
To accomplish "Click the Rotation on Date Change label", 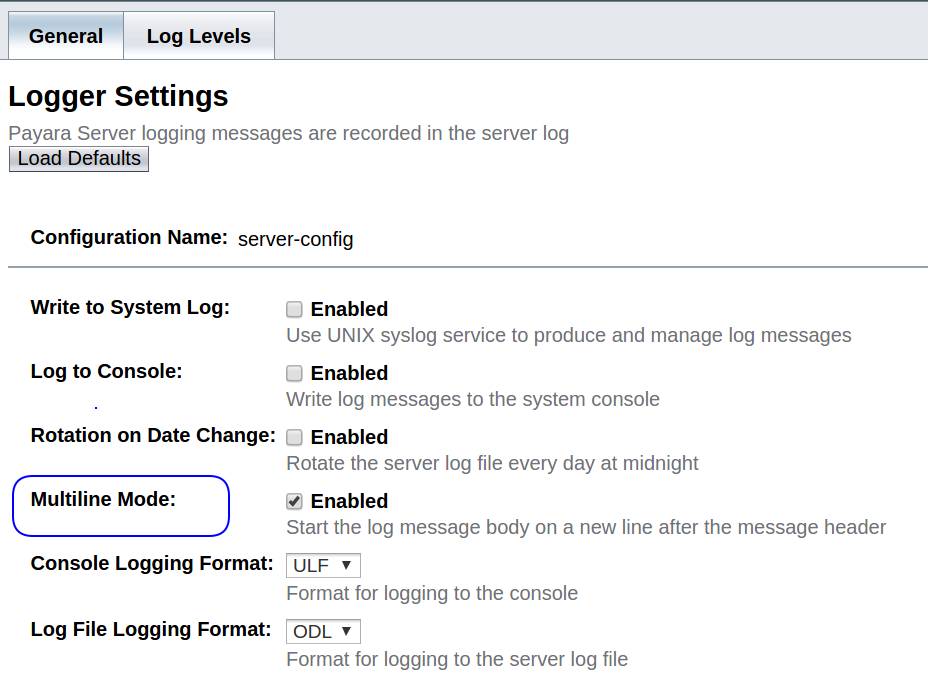I will pyautogui.click(x=152, y=435).
